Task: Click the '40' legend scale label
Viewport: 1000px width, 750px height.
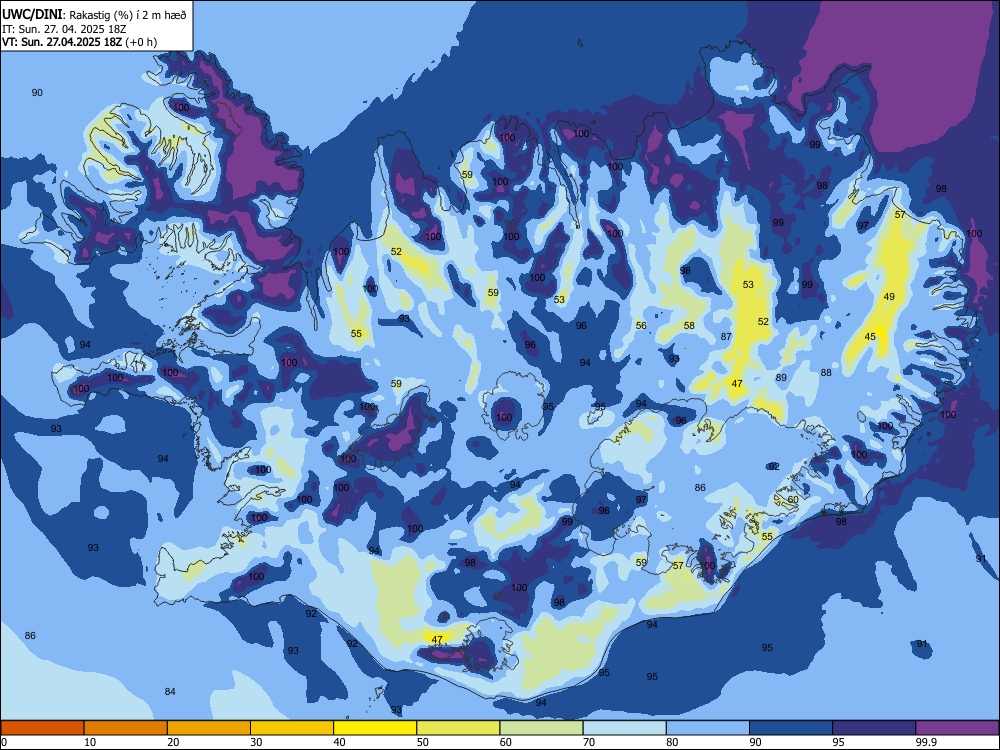Action: point(340,742)
